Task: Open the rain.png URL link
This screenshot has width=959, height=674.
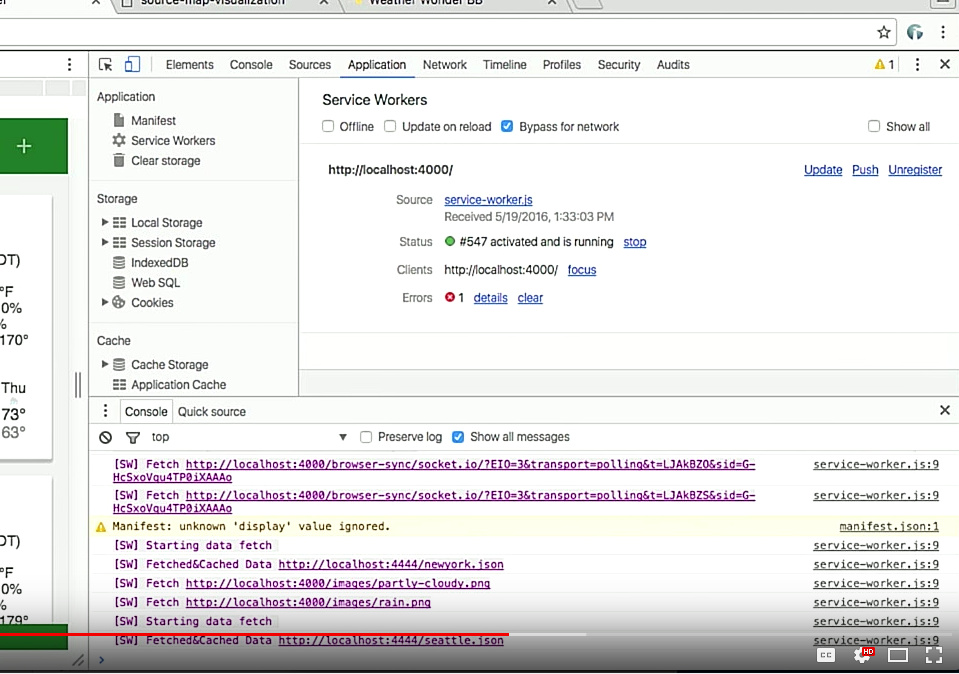Action: [x=308, y=602]
